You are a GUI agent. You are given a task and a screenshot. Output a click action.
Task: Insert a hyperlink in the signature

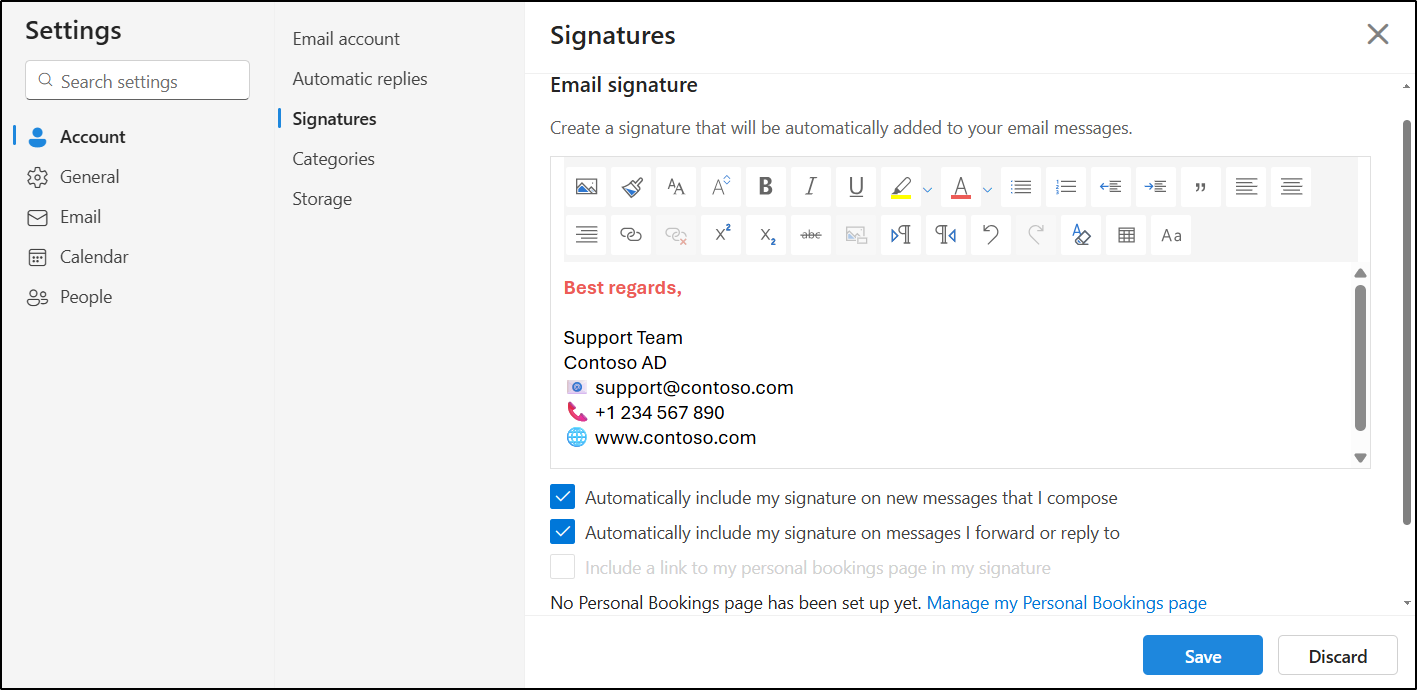630,234
